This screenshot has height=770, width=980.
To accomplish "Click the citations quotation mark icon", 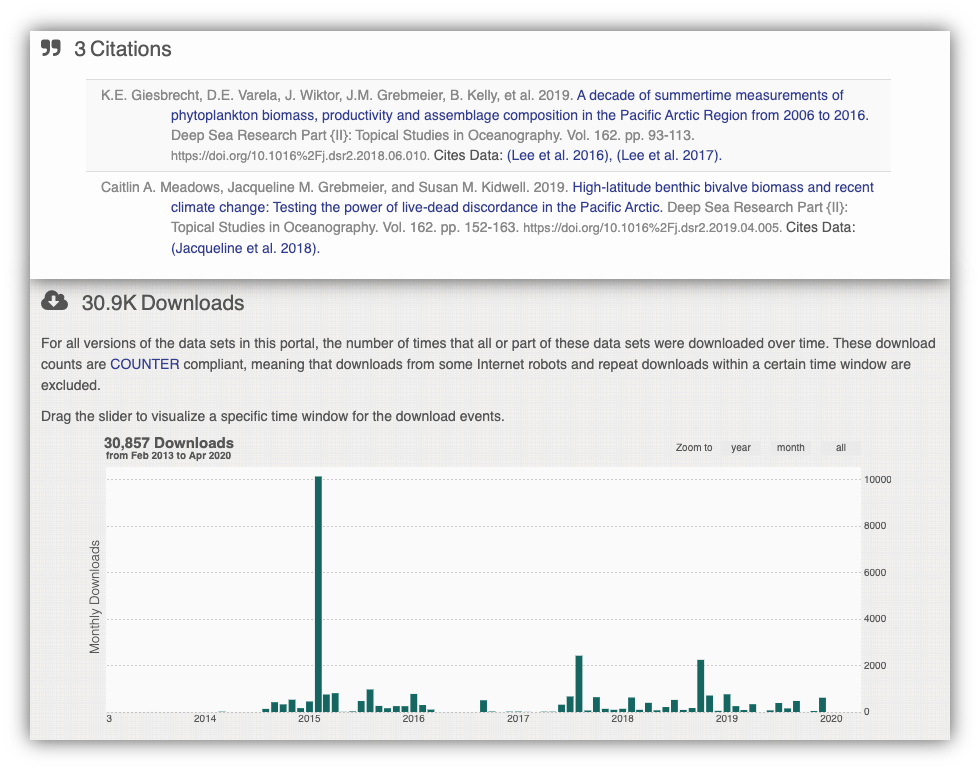I will tap(51, 48).
